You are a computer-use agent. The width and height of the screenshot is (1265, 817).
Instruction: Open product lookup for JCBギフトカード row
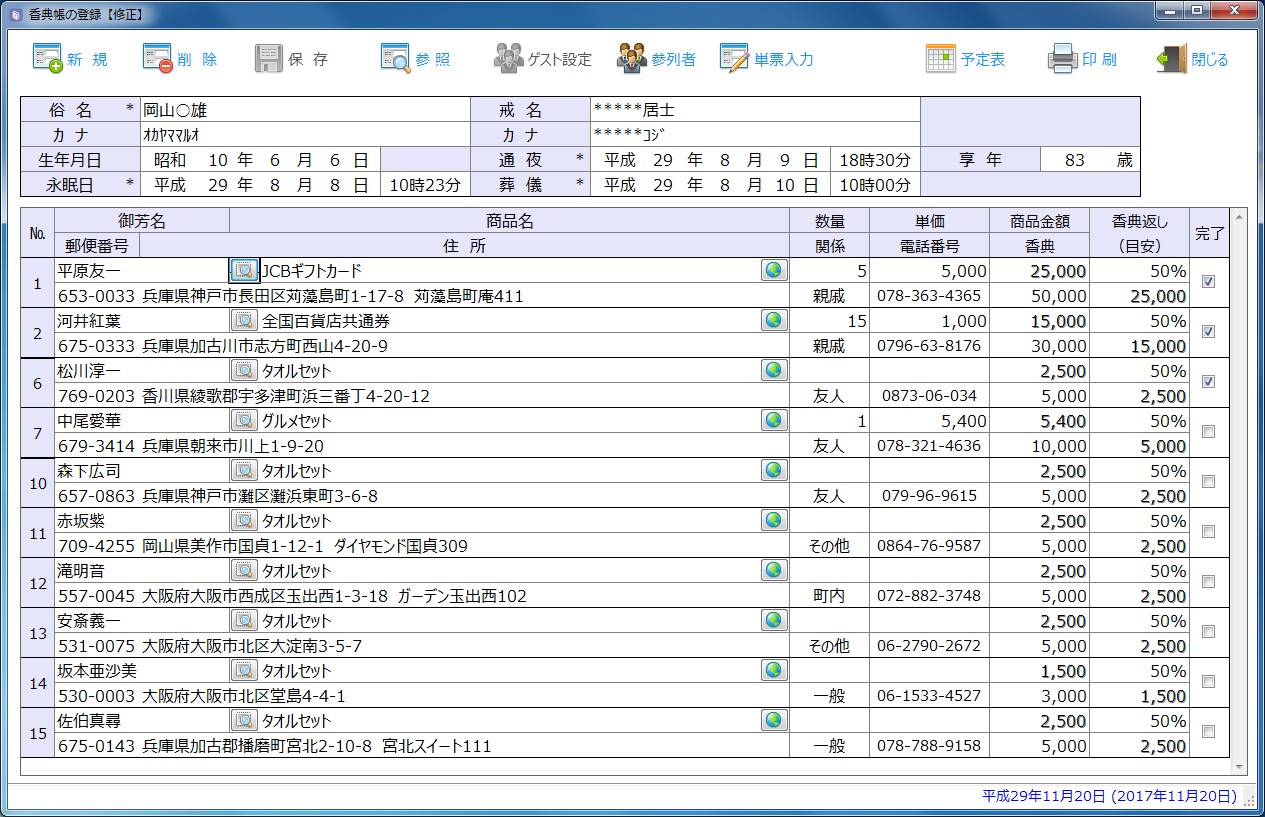point(243,270)
